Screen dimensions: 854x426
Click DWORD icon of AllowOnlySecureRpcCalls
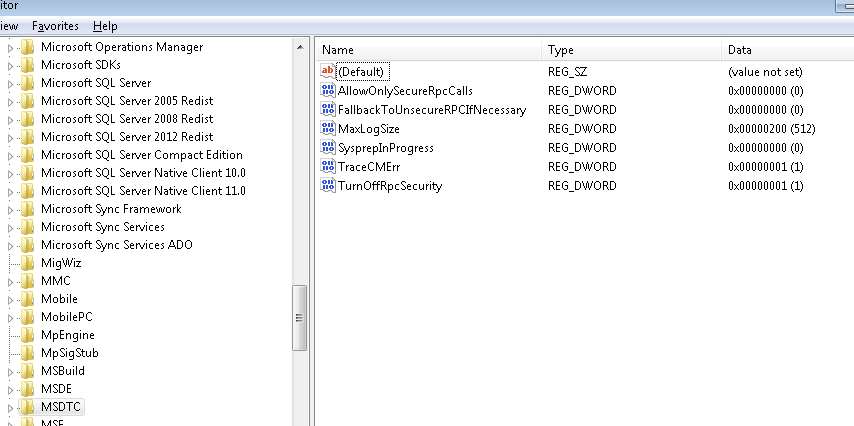[328, 90]
